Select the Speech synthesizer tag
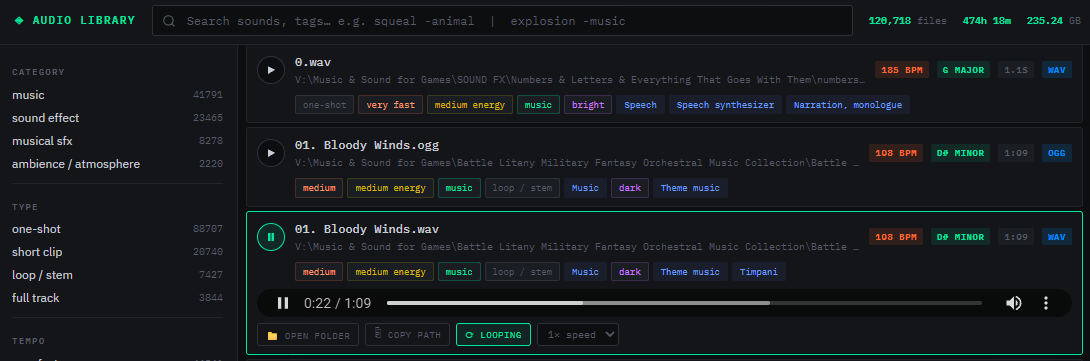 [x=725, y=105]
